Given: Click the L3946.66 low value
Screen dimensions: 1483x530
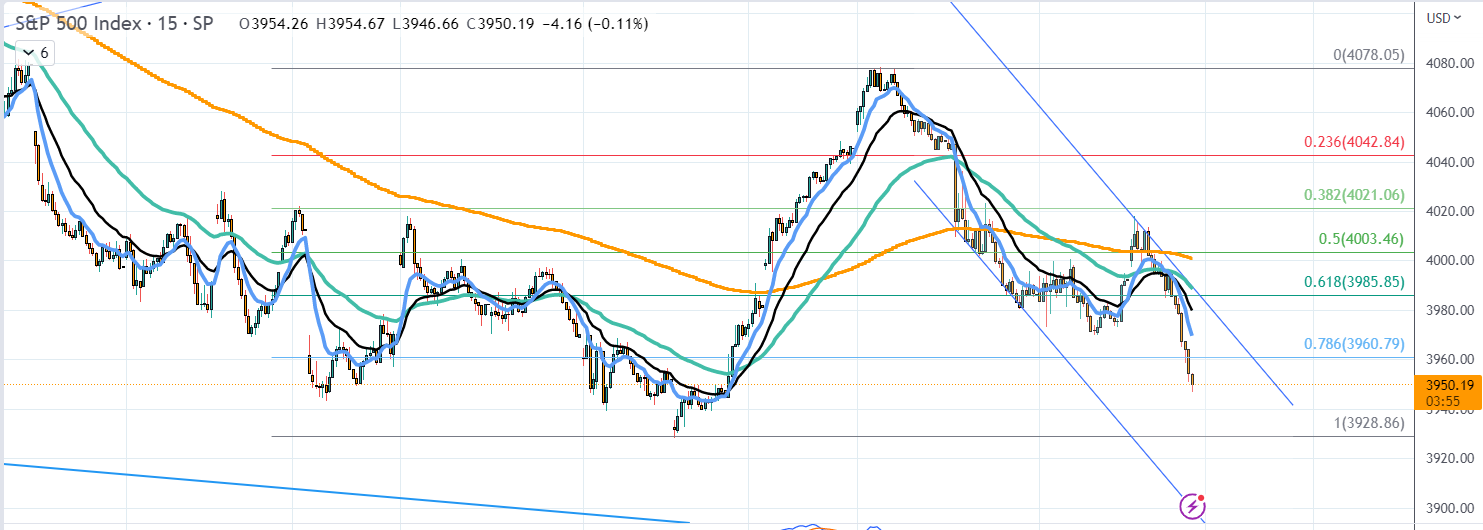Looking at the screenshot, I should point(424,23).
